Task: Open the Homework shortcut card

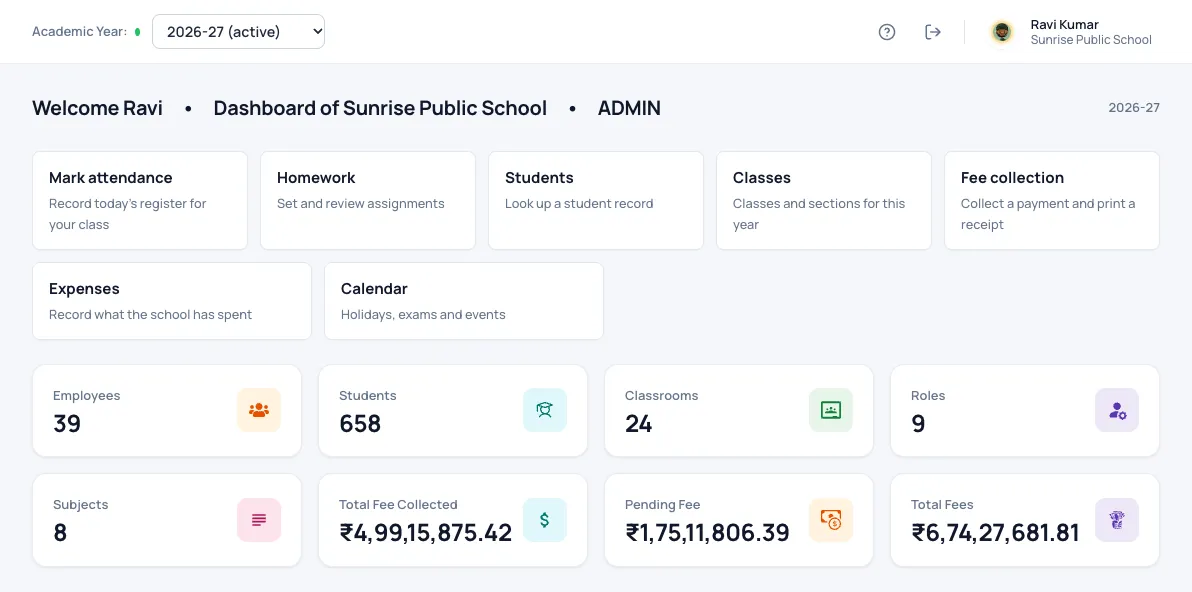Action: pos(368,201)
